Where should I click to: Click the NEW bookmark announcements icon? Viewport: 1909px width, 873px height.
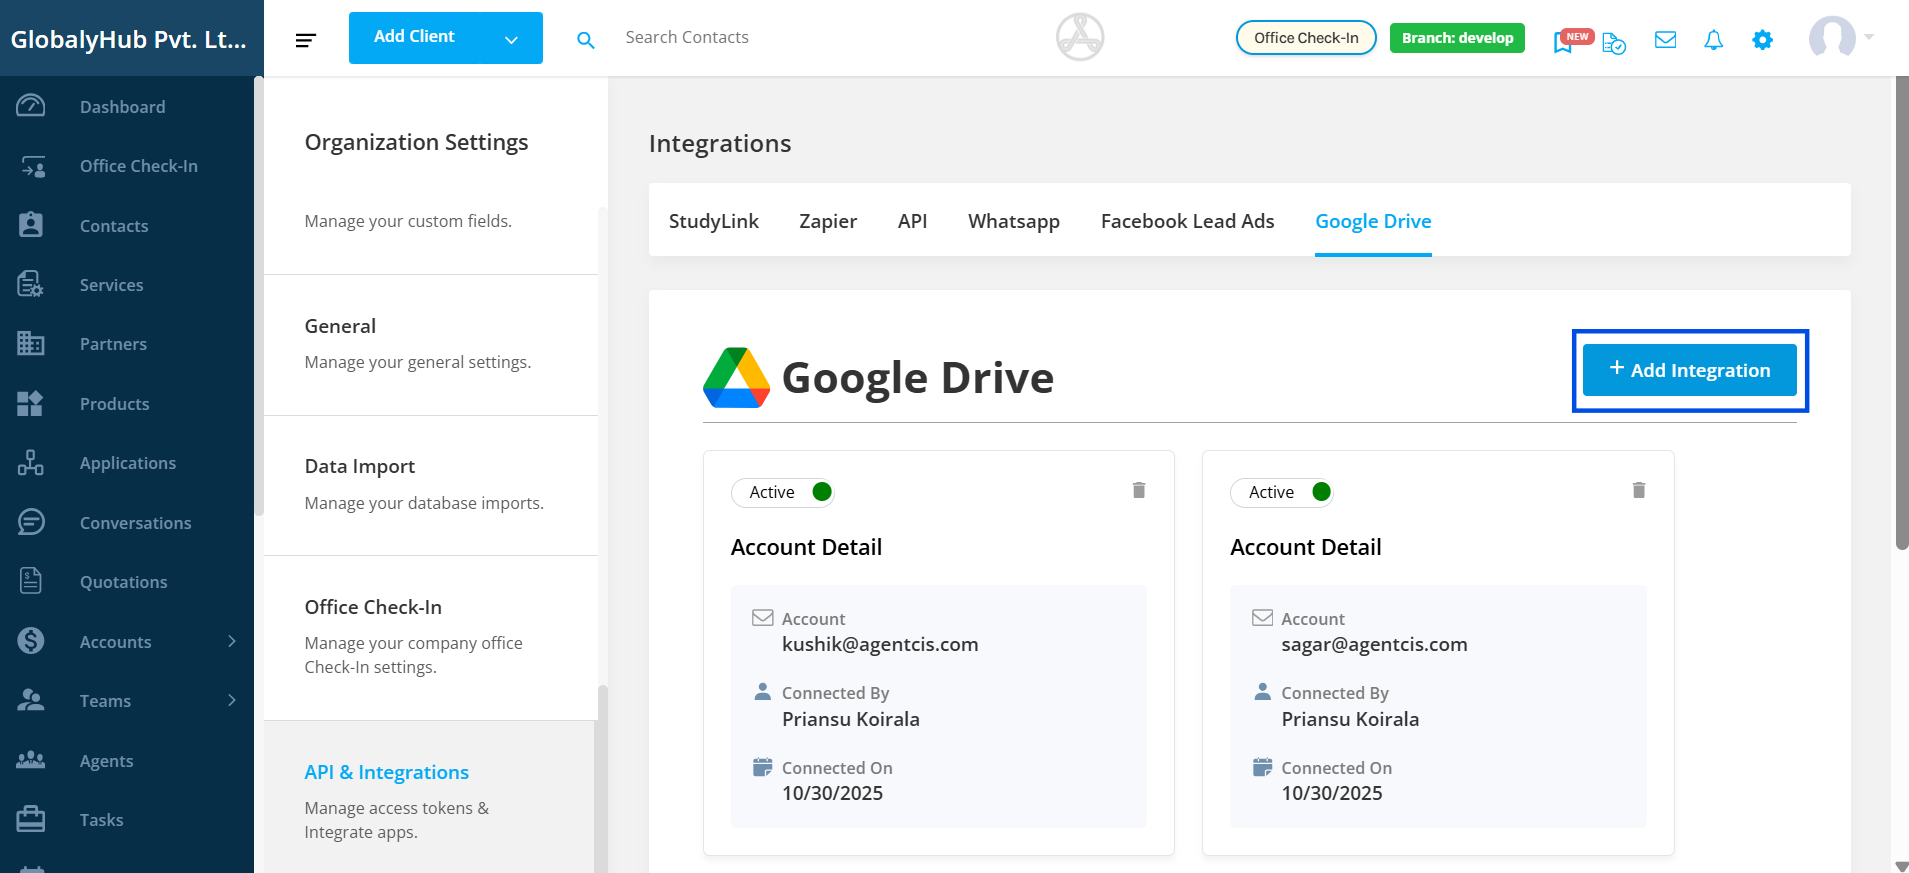(x=1564, y=42)
